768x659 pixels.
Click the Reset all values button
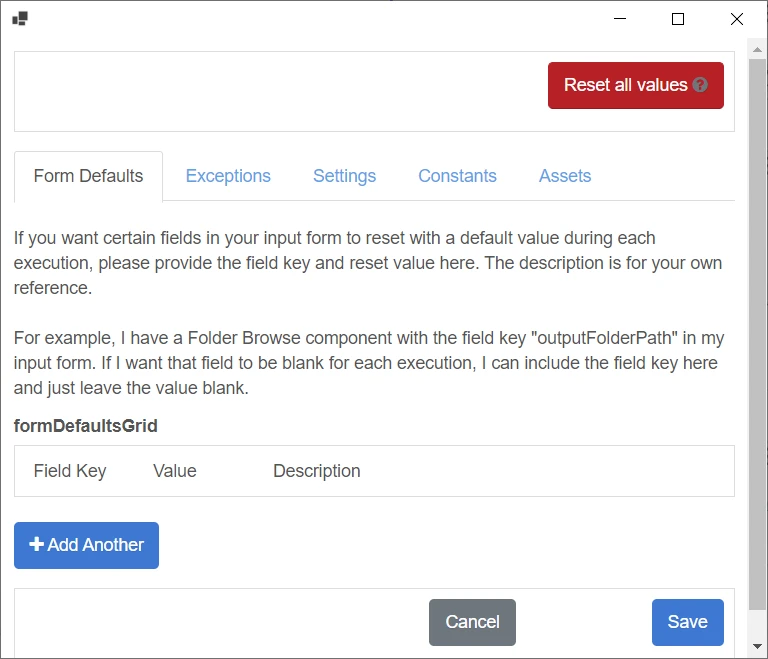pyautogui.click(x=636, y=85)
